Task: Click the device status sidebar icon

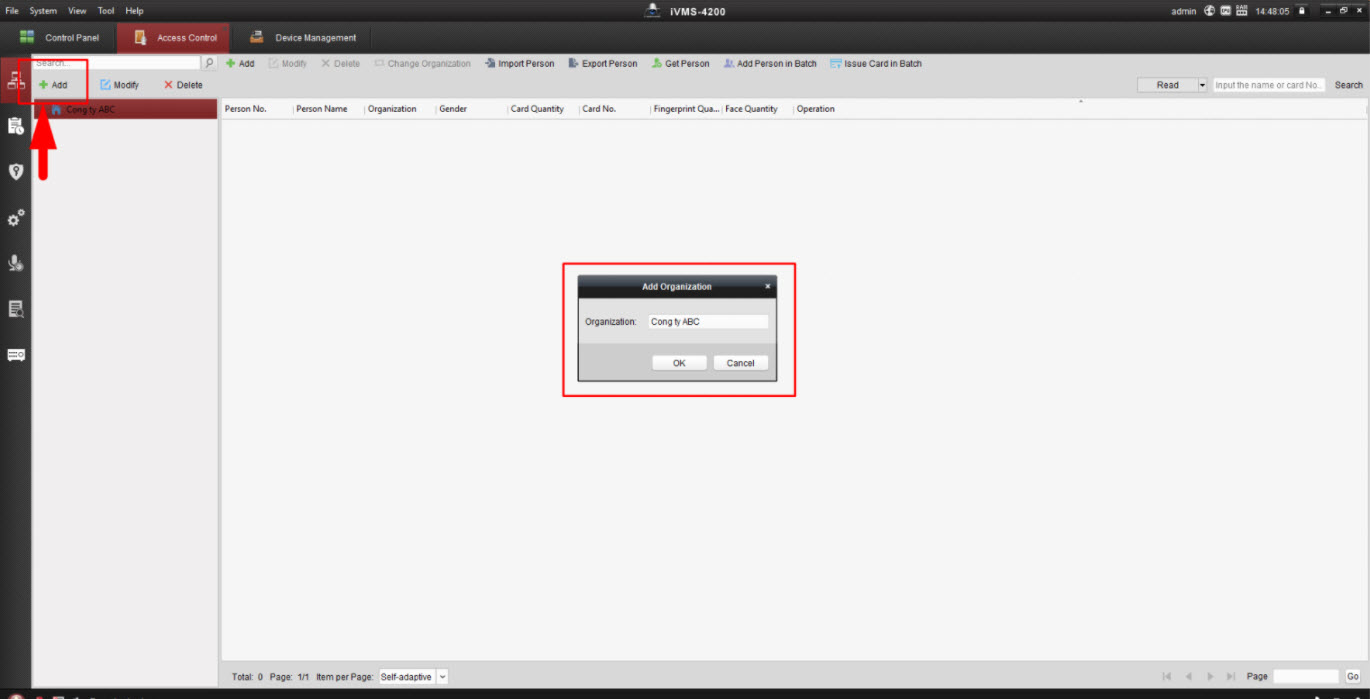Action: coord(15,355)
